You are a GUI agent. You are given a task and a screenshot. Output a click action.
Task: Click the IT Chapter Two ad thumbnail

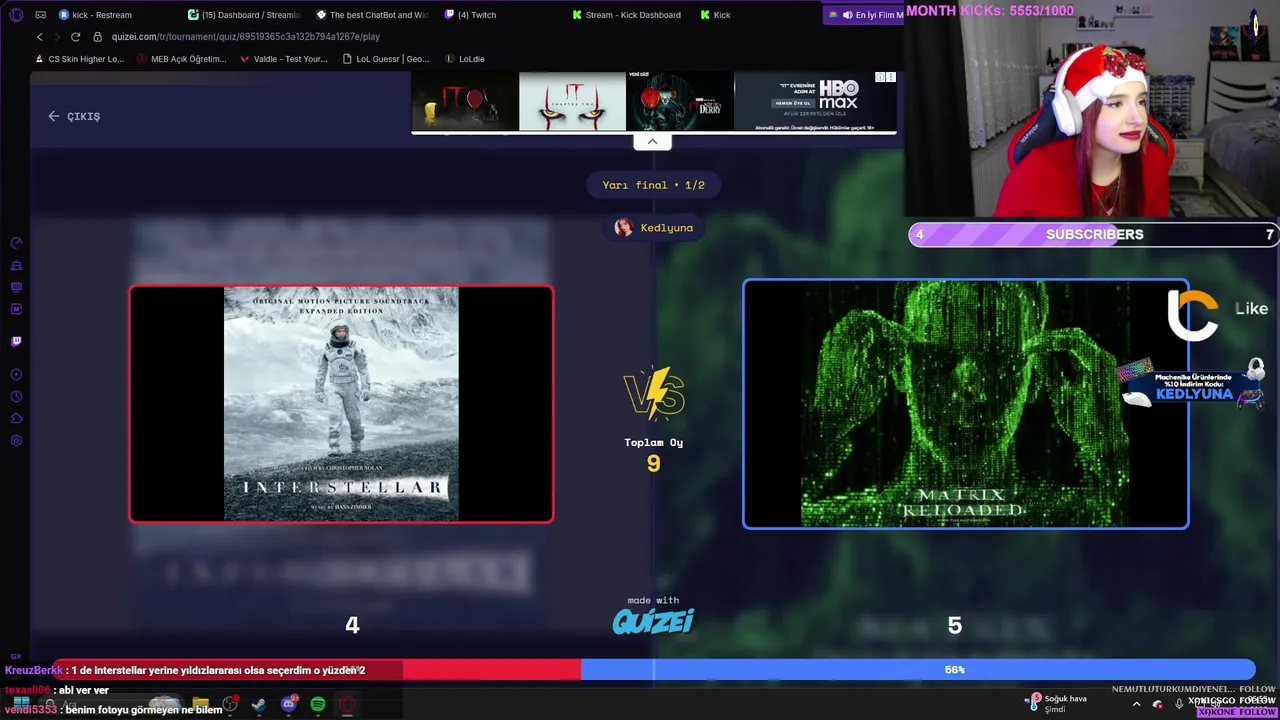tap(572, 100)
